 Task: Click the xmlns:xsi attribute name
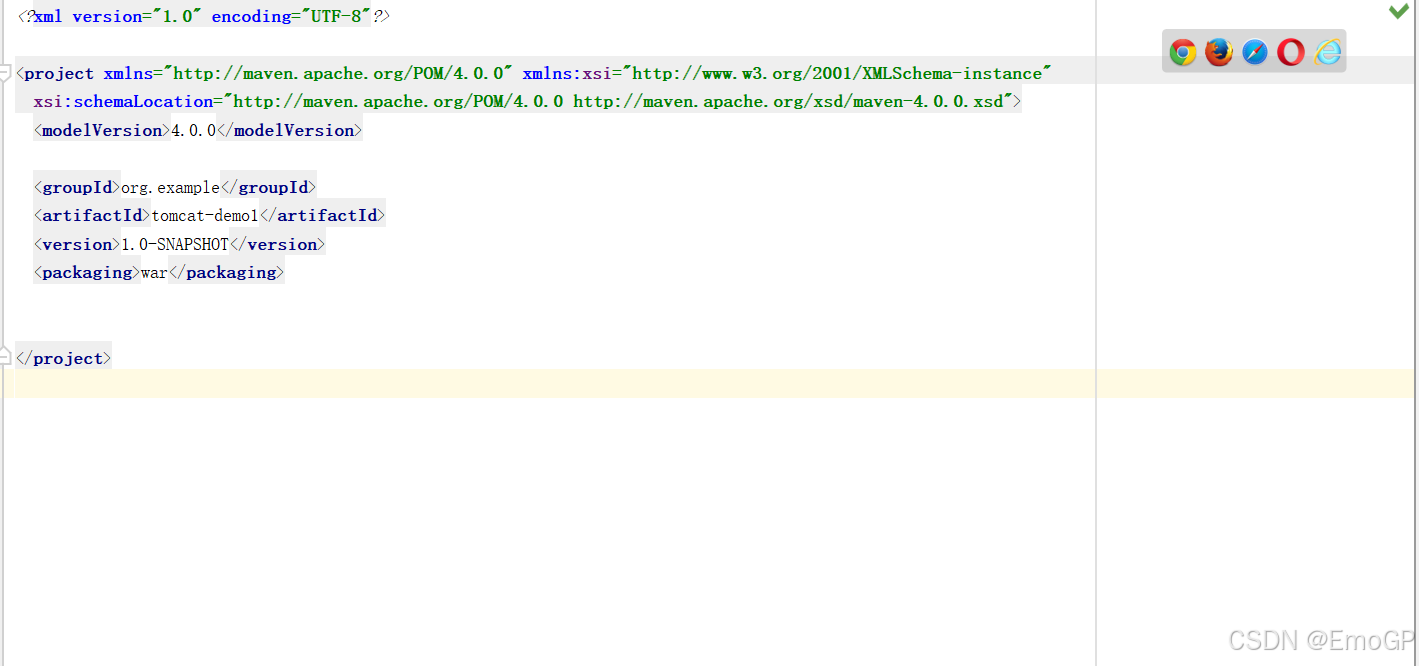click(x=567, y=73)
